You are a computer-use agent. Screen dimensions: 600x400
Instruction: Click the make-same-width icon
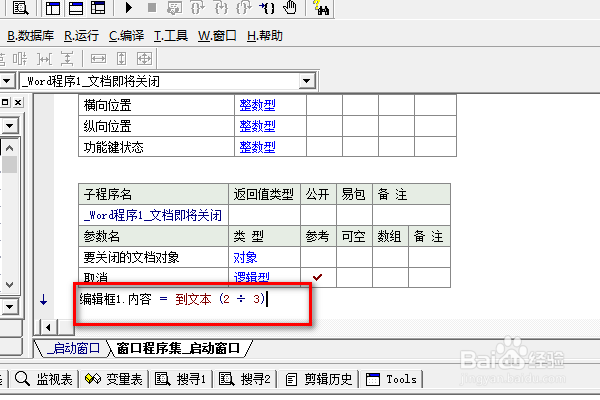tap(98, 59)
